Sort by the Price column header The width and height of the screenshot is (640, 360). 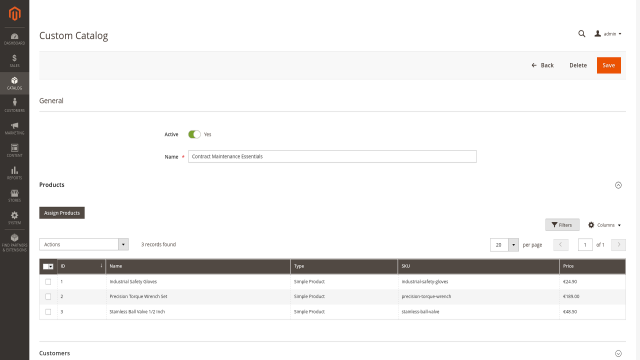tap(592, 266)
